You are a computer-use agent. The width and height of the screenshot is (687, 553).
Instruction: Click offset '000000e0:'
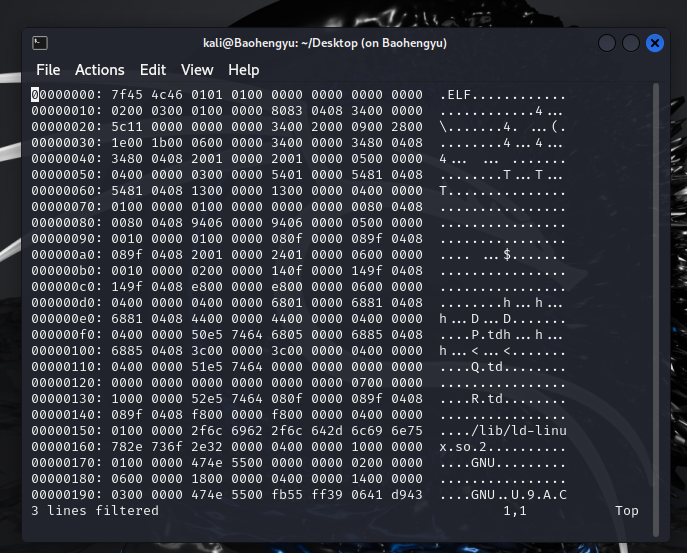[x=67, y=319]
